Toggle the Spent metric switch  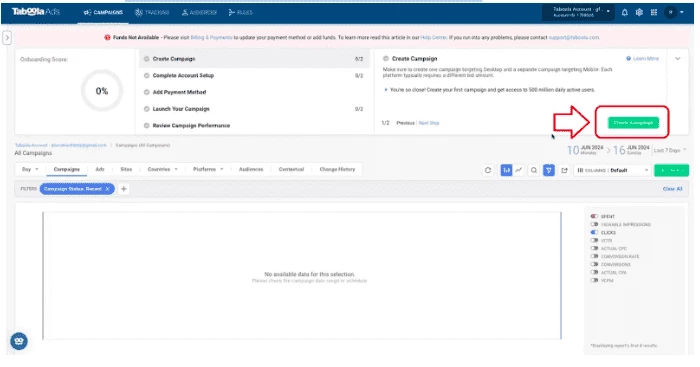[x=594, y=216]
